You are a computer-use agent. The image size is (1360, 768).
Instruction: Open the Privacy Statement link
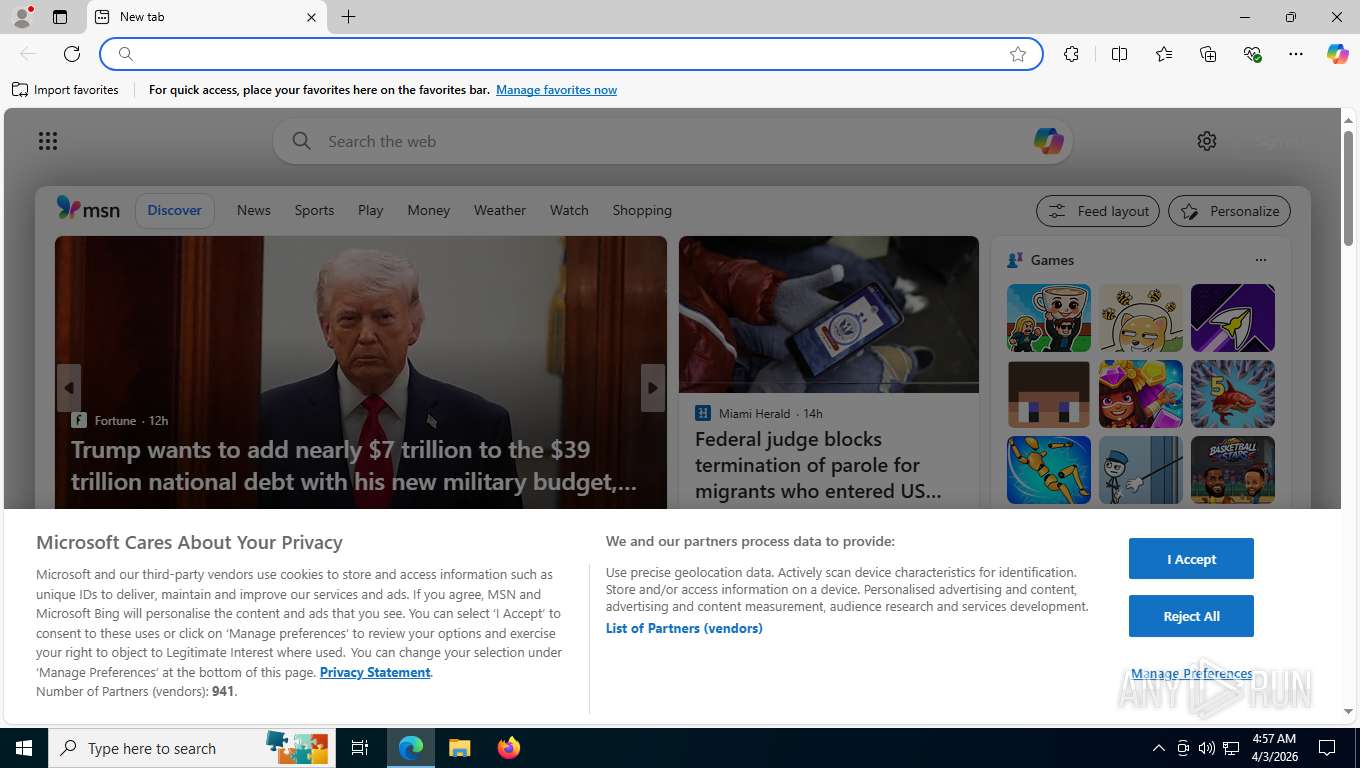375,672
